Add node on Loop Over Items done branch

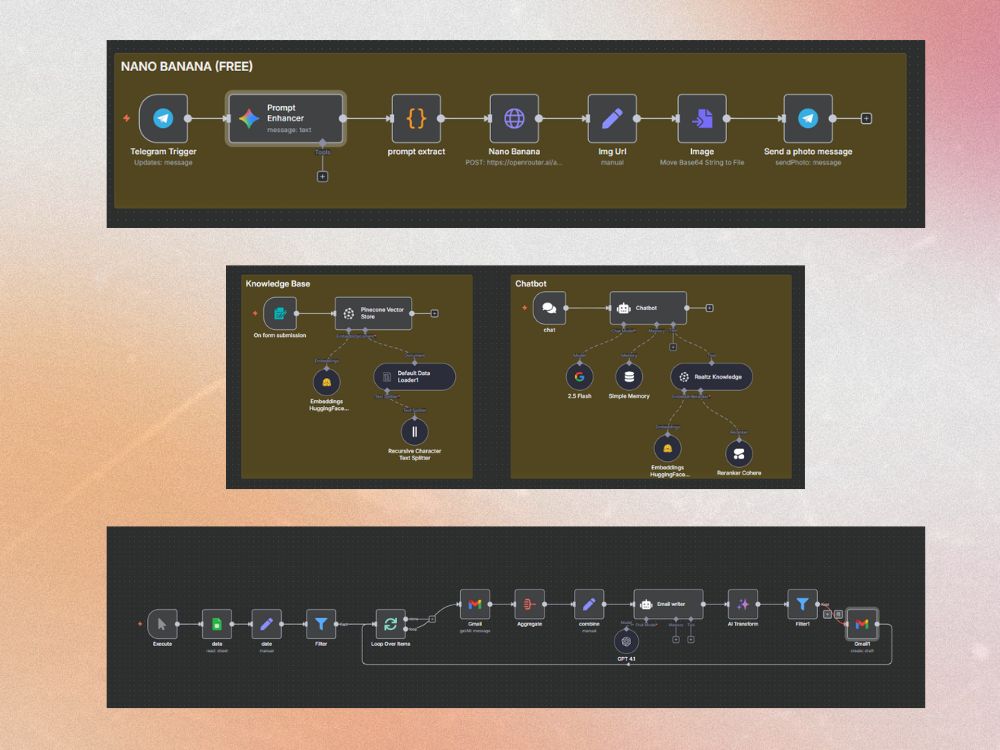(x=432, y=619)
